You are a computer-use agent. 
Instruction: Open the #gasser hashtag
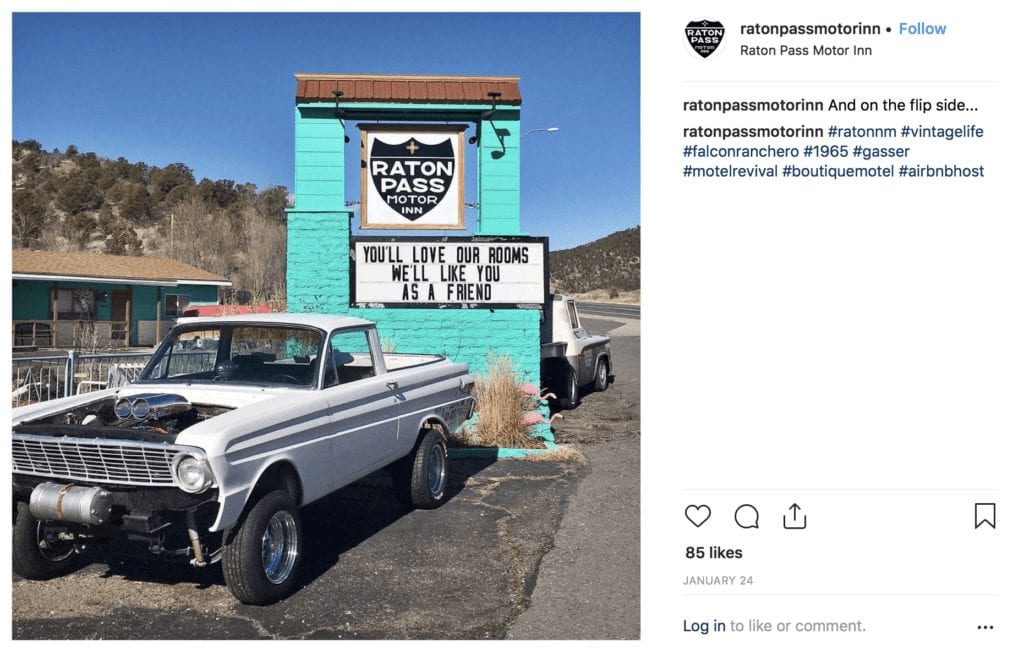[881, 152]
